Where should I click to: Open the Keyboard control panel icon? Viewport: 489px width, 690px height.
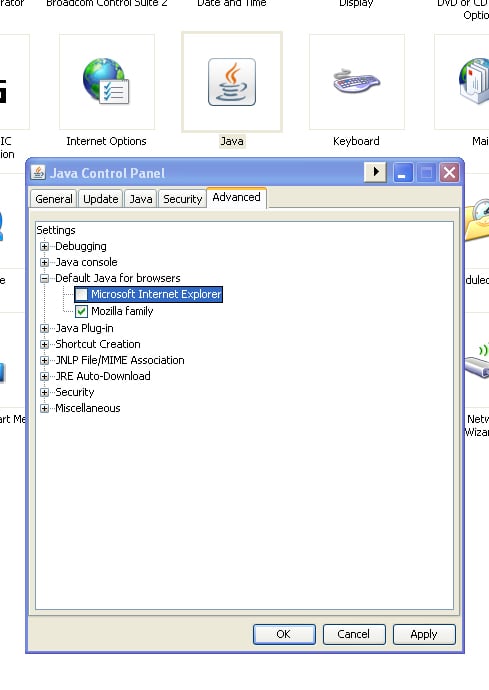pos(357,81)
